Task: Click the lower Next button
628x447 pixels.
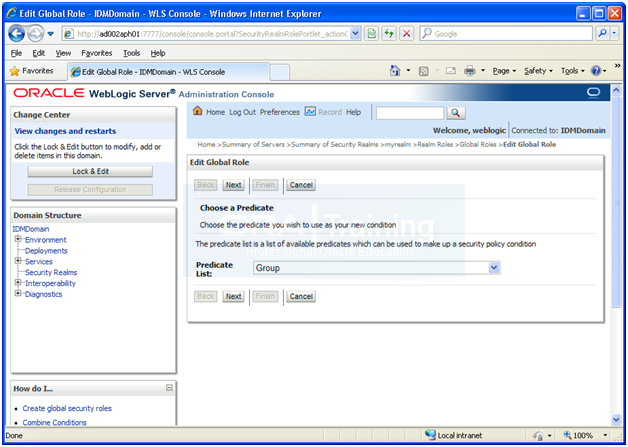Action: click(233, 296)
